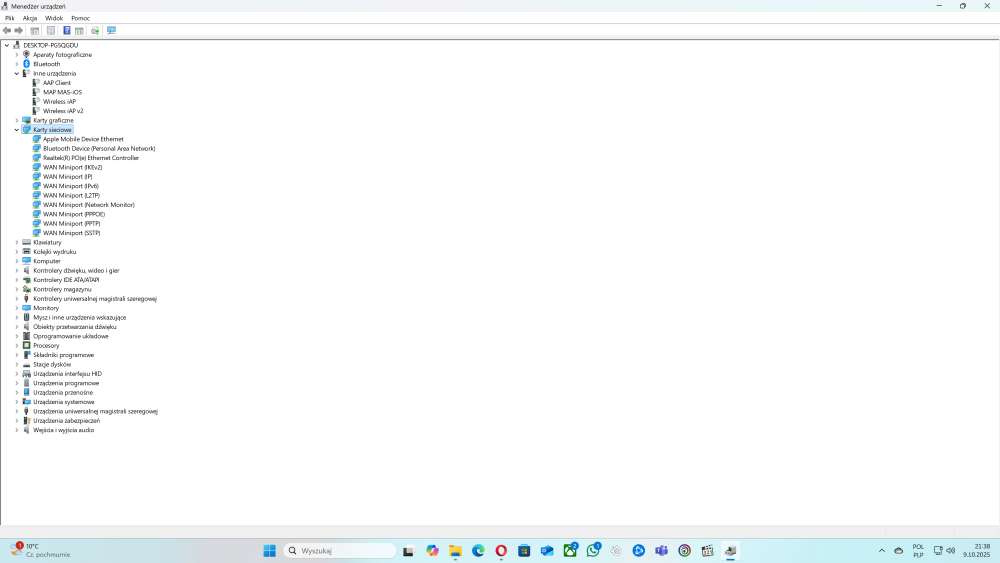The width and height of the screenshot is (1000, 563).
Task: Open the Pomoc menu
Action: 80,18
